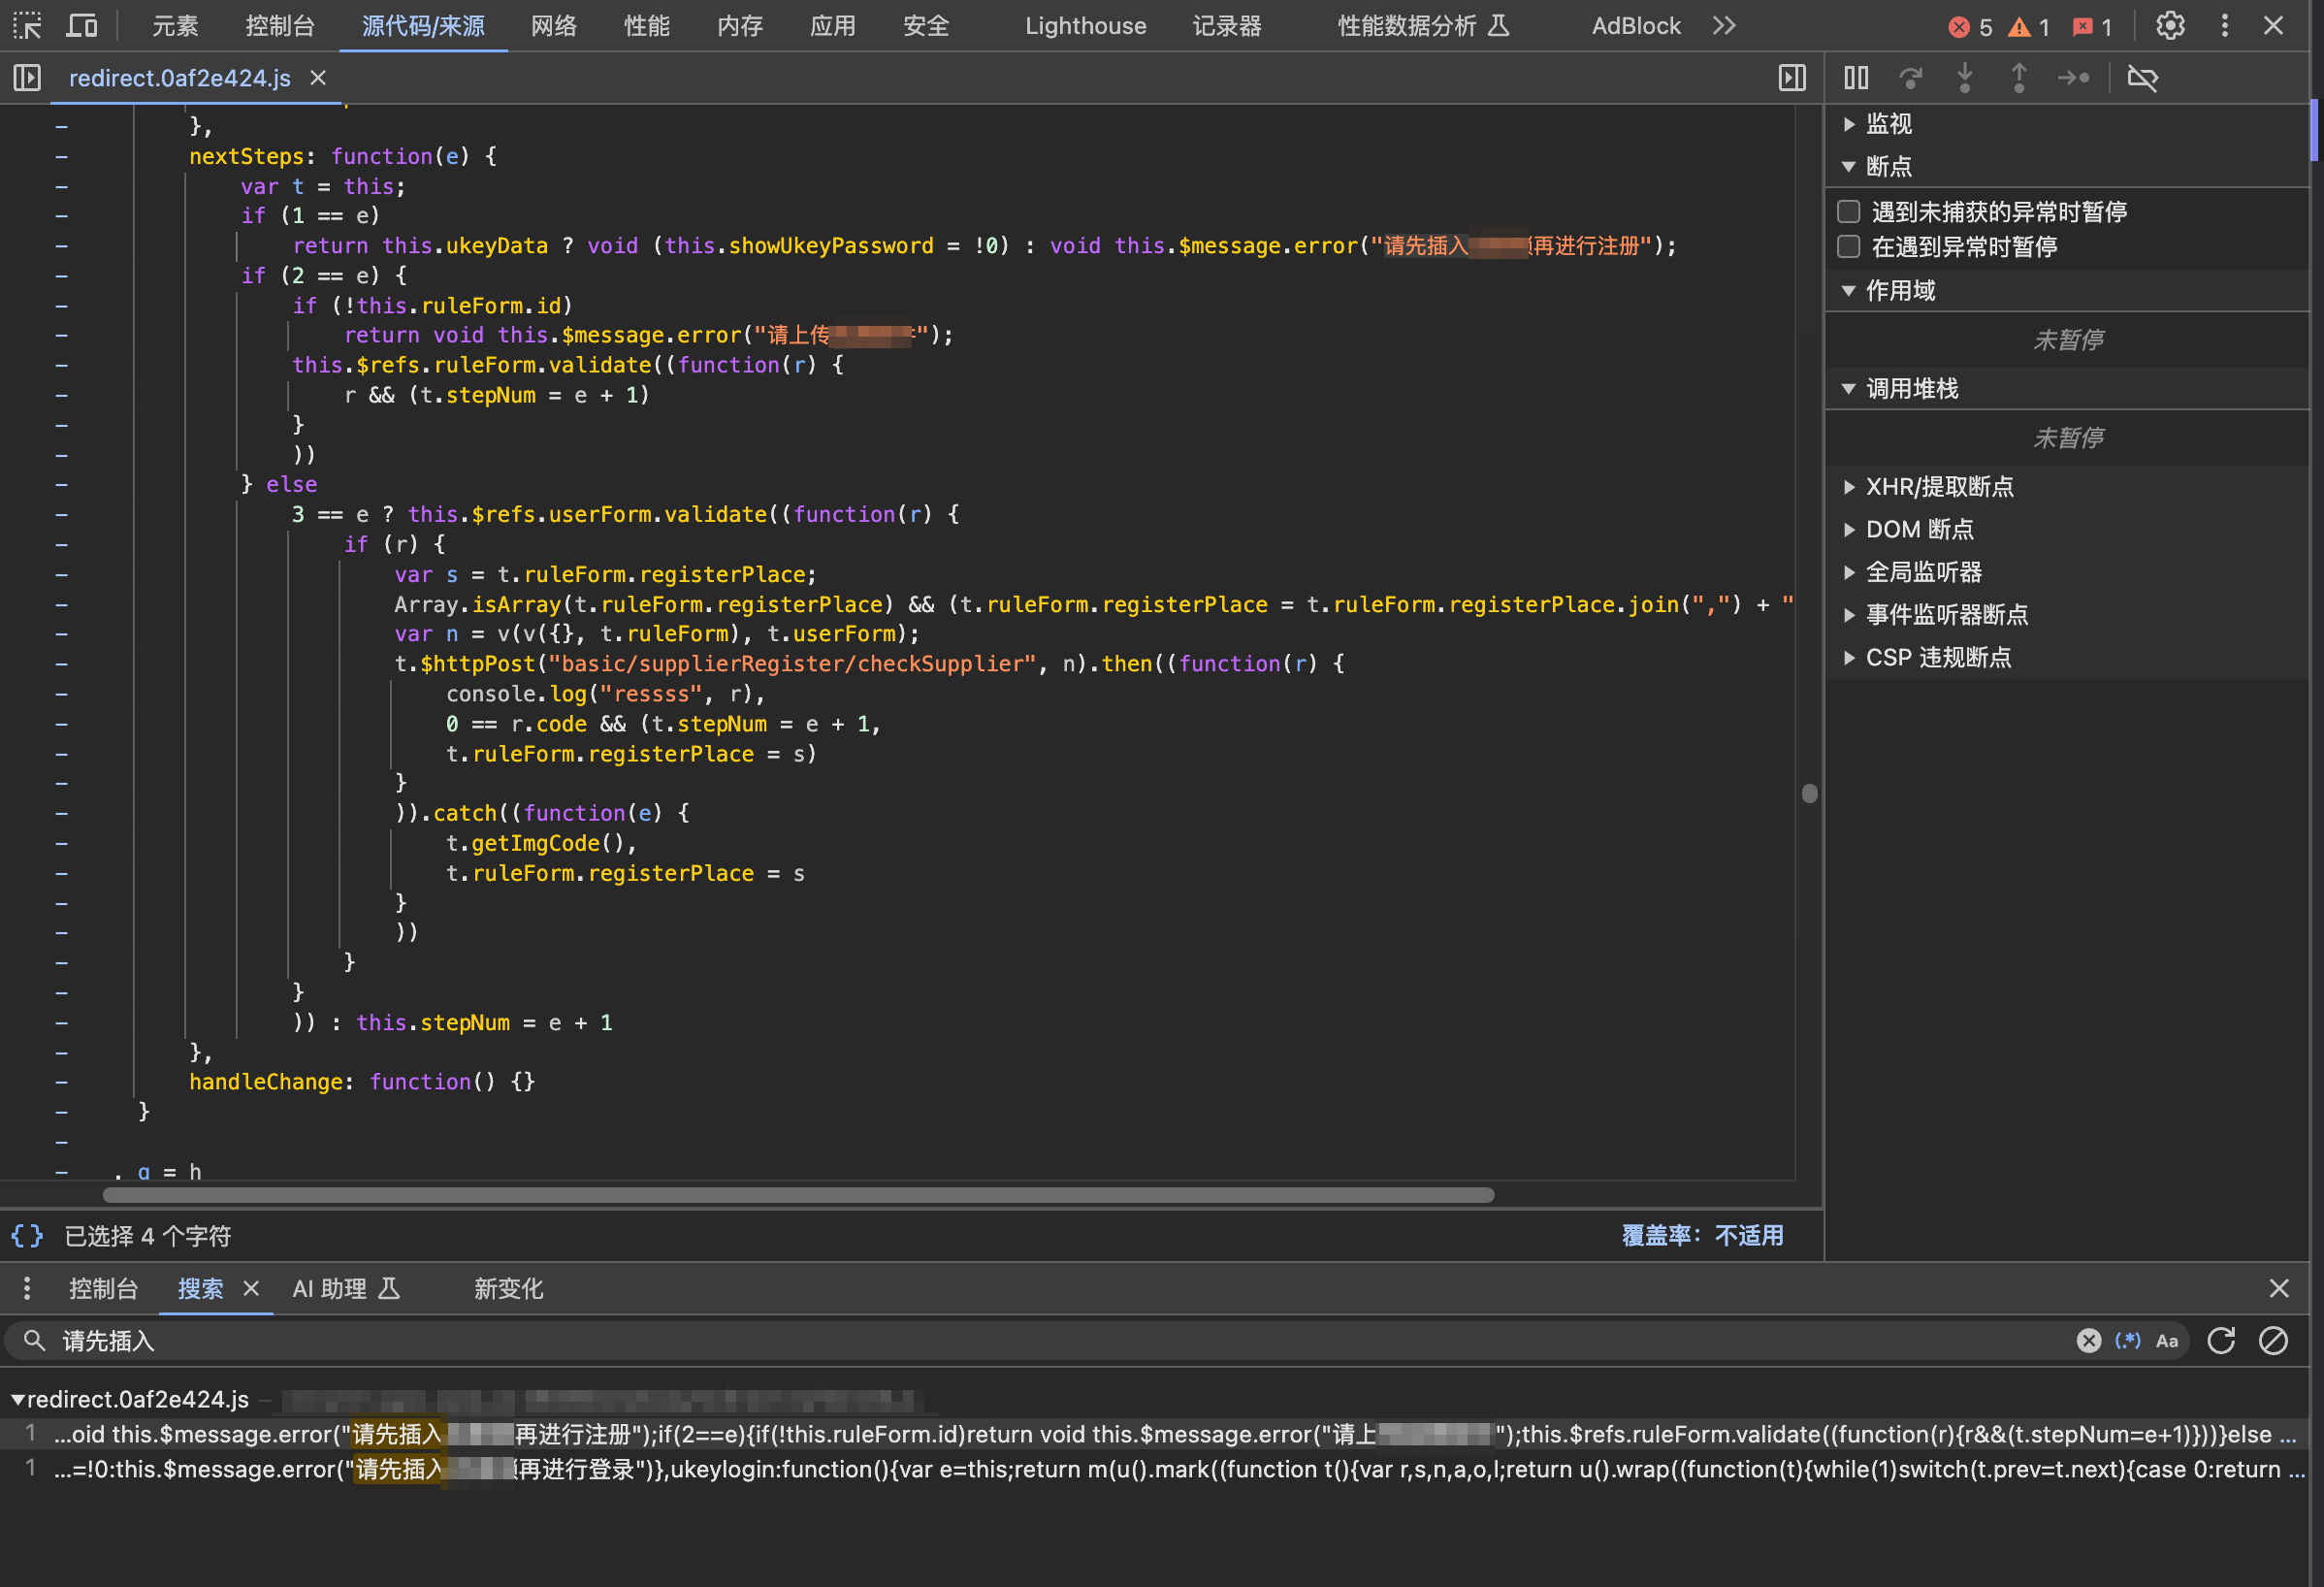
Task: Open the 安全 panel tab
Action: 926,26
